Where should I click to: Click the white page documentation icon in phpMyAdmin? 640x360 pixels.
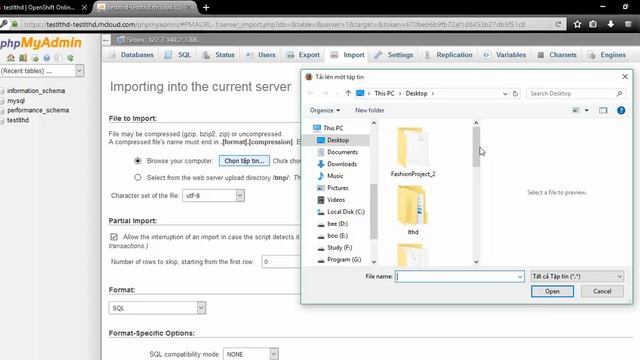[59, 58]
